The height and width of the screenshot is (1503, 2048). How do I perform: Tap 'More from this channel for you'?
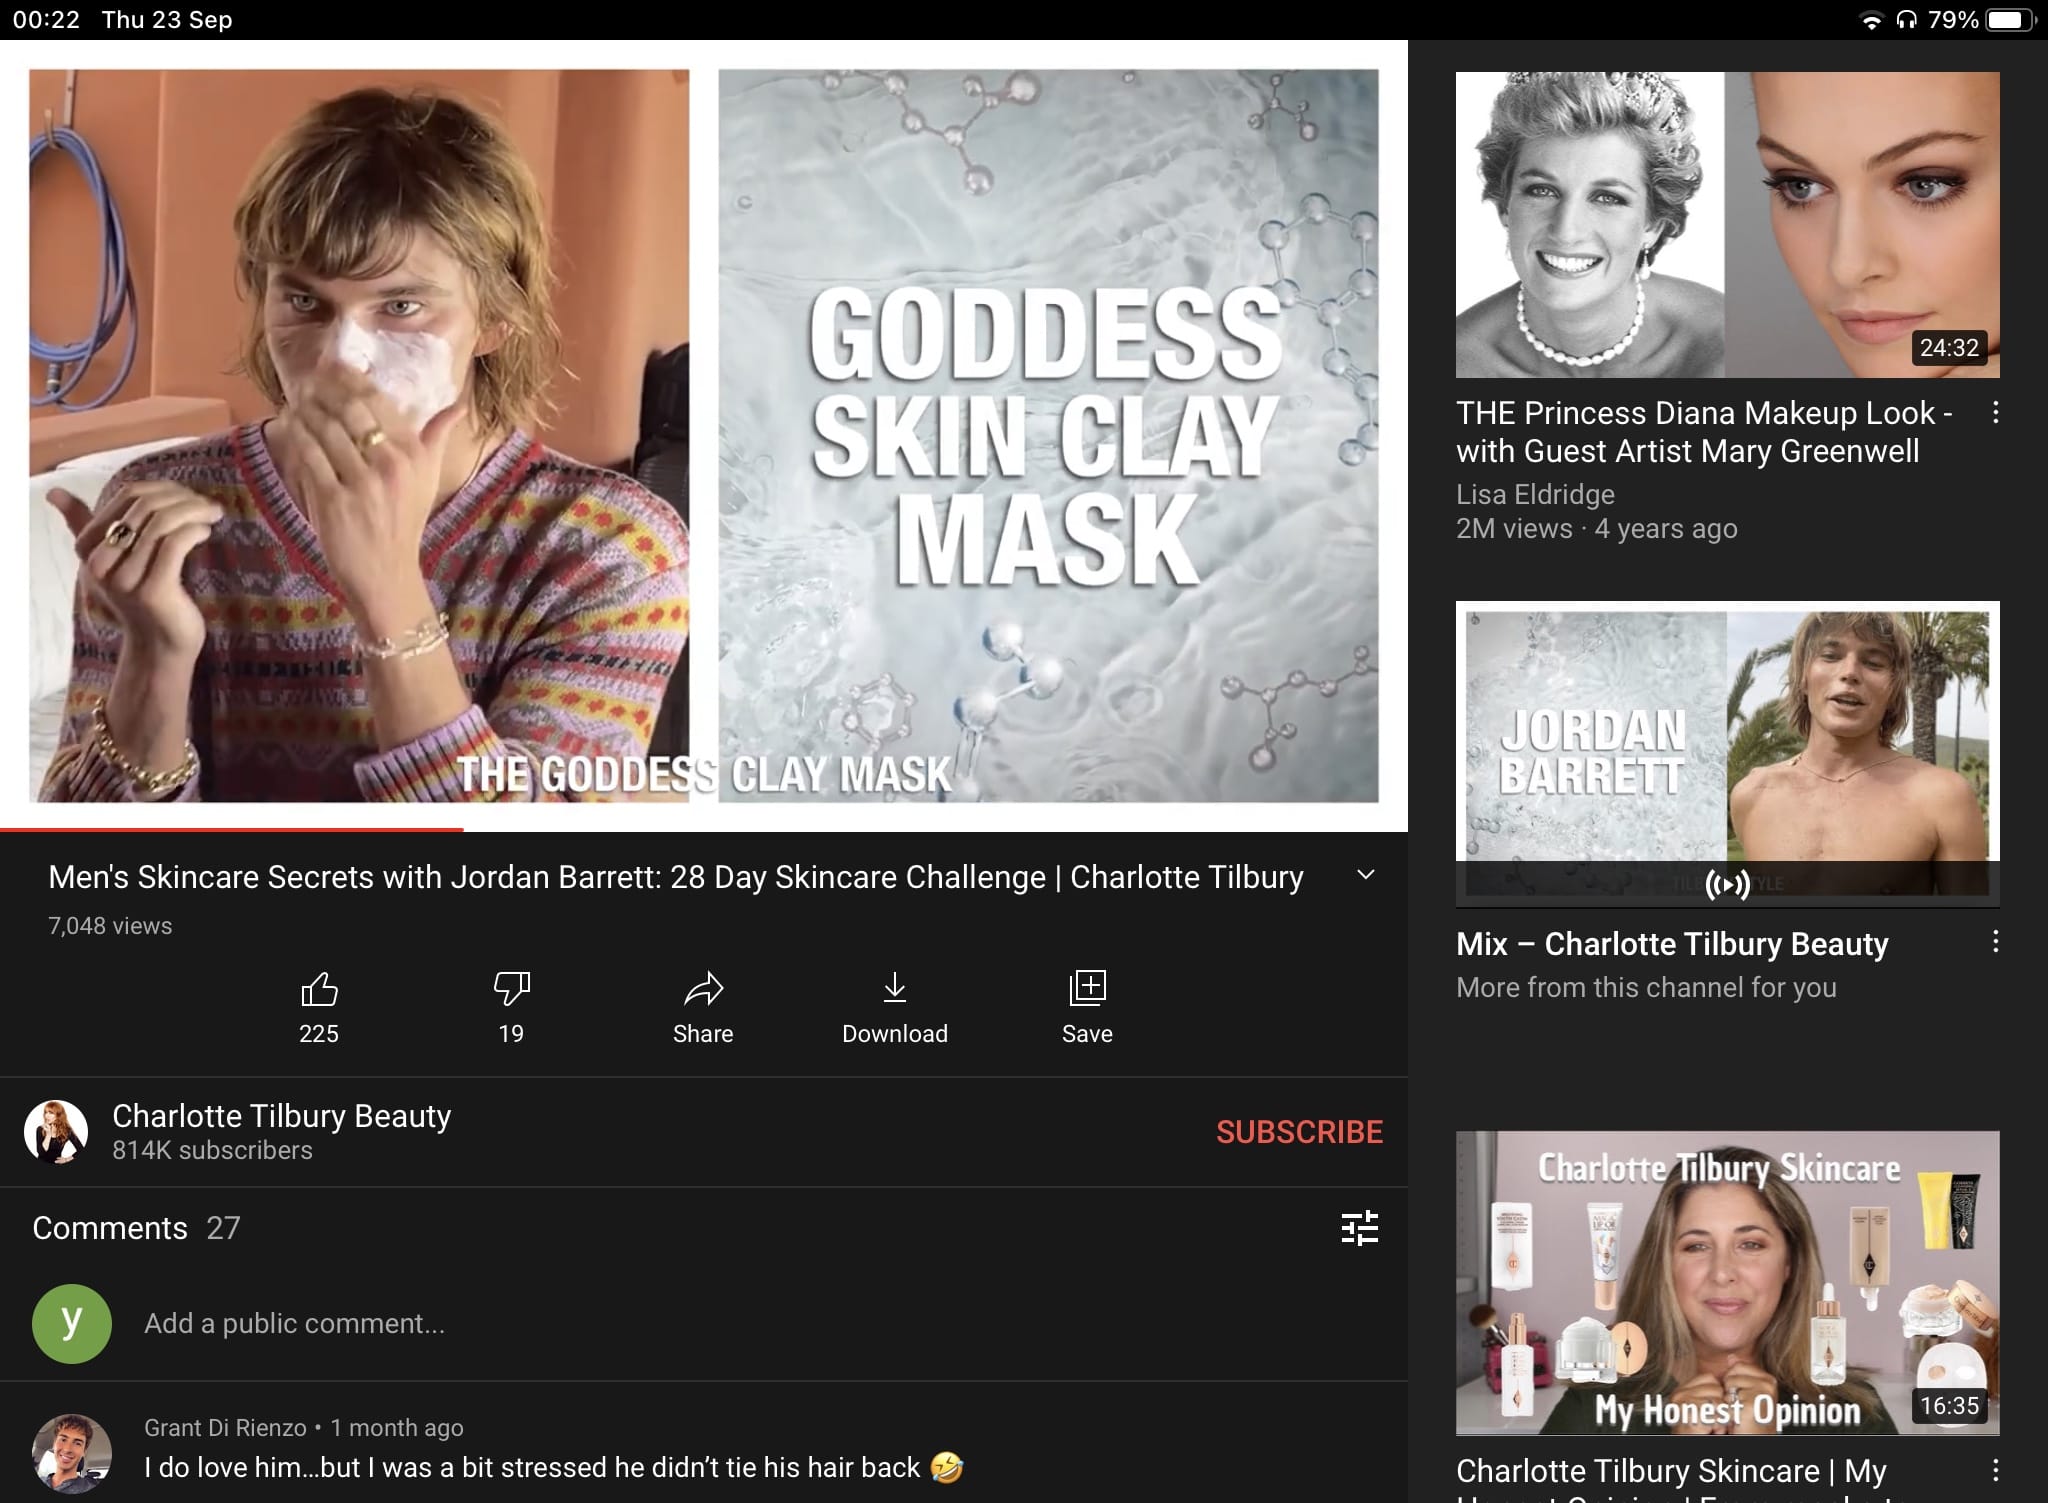point(1646,988)
